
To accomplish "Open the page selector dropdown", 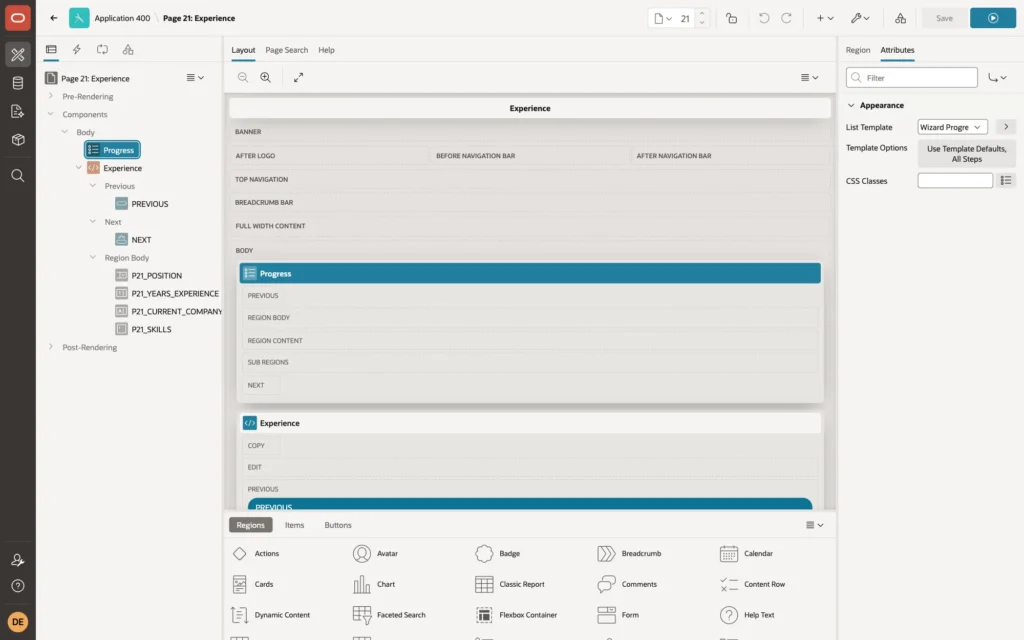I will [663, 18].
